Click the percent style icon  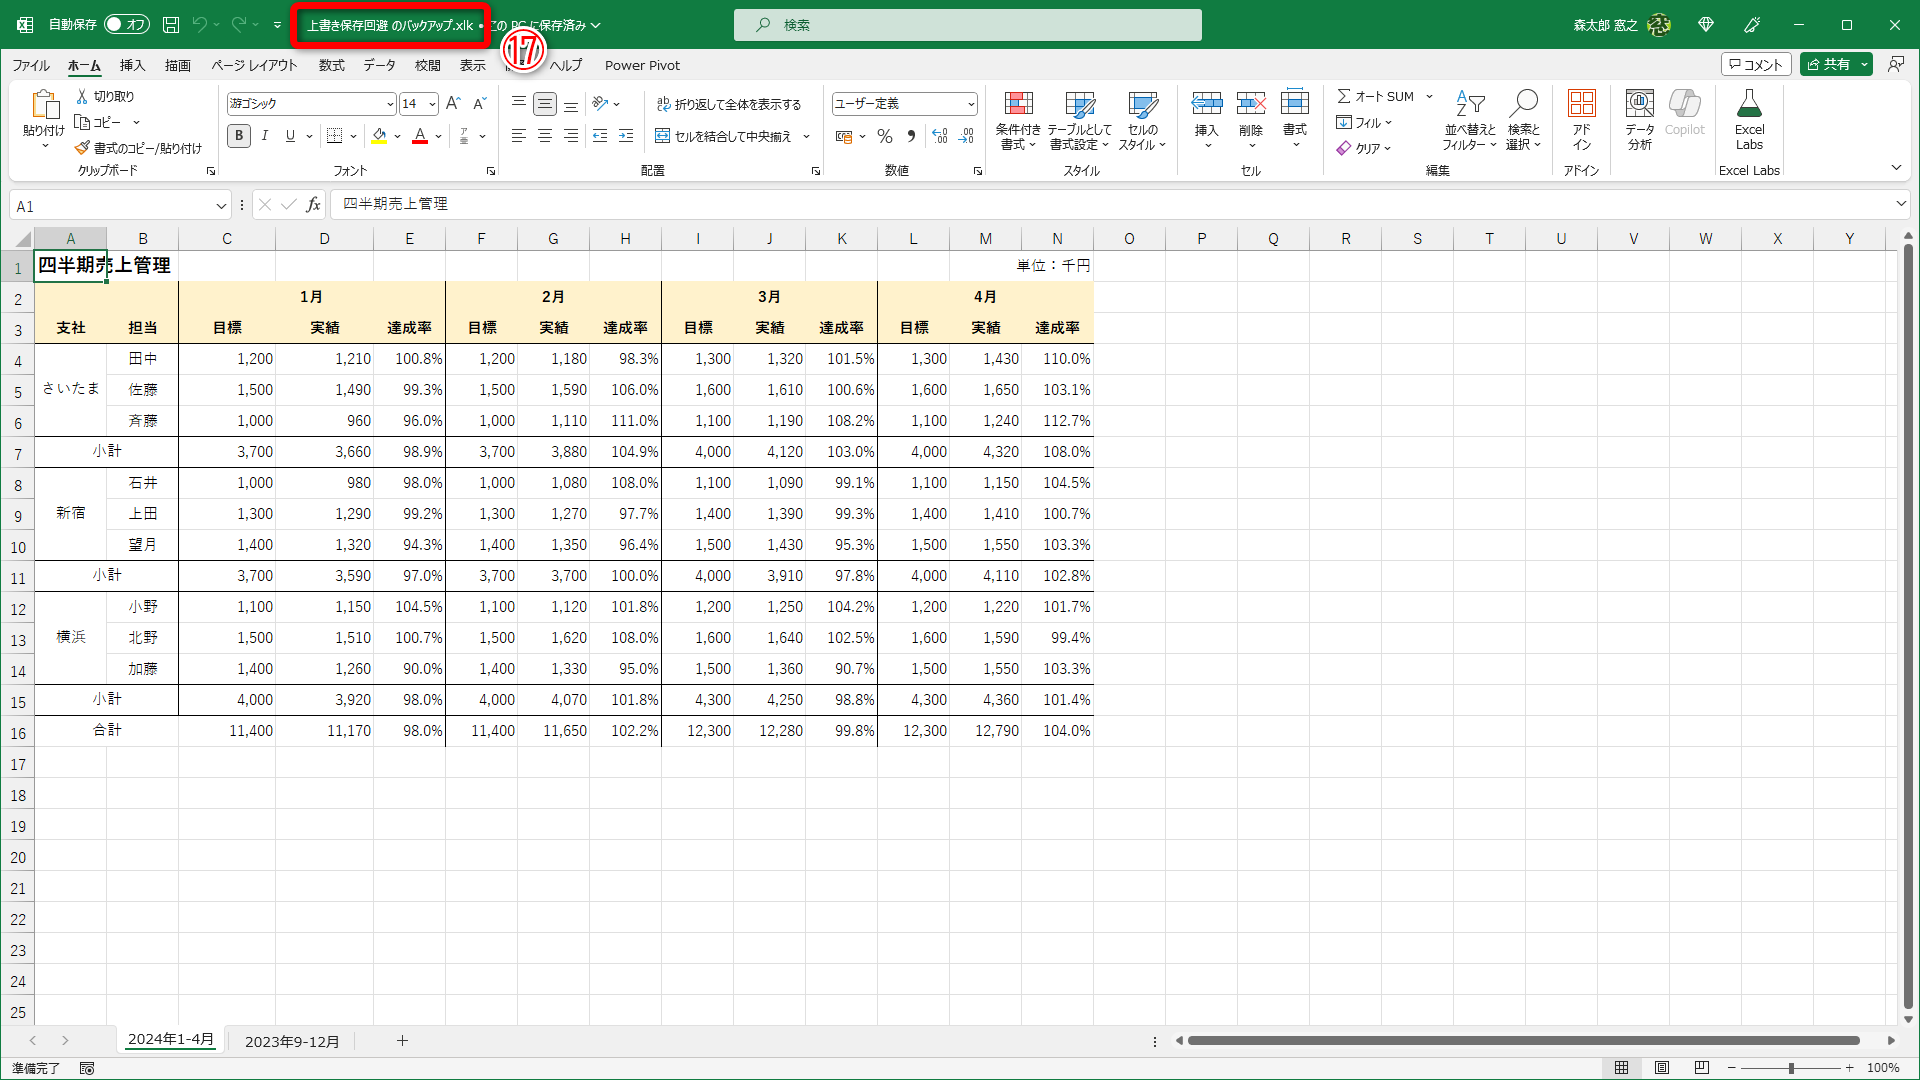884,136
